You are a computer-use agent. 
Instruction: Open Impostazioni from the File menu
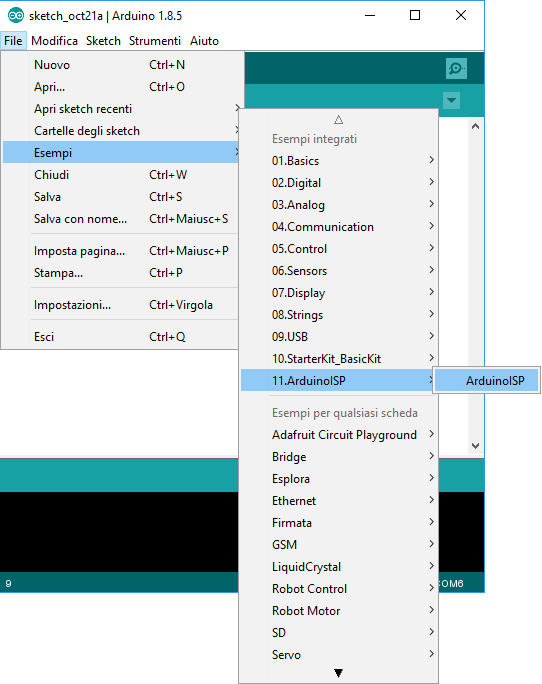point(121,304)
